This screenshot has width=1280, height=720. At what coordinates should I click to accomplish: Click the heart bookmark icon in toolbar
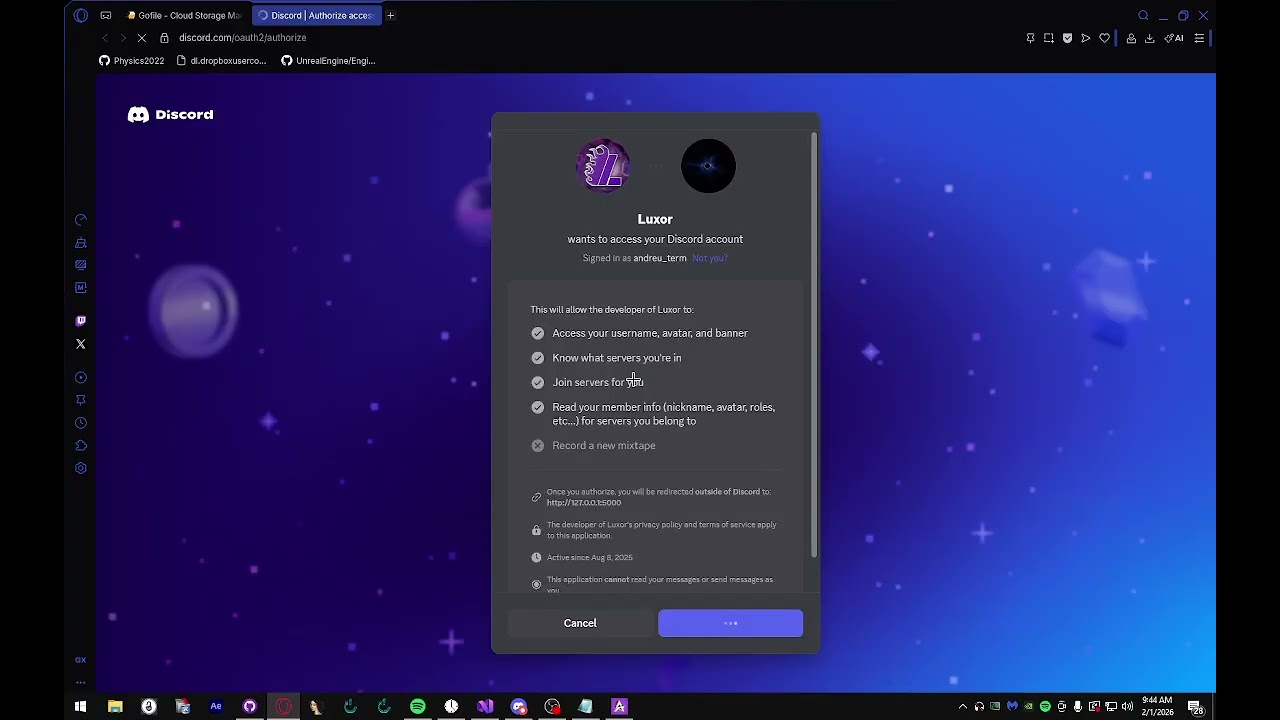pos(1104,38)
